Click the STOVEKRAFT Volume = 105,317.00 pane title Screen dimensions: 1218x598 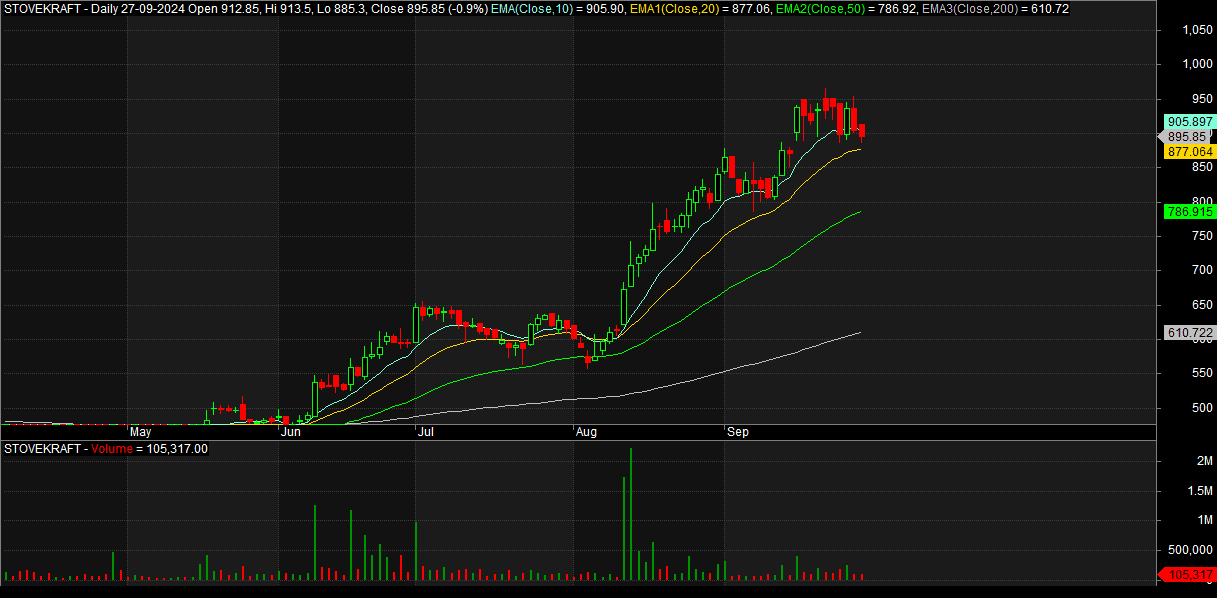(106, 449)
